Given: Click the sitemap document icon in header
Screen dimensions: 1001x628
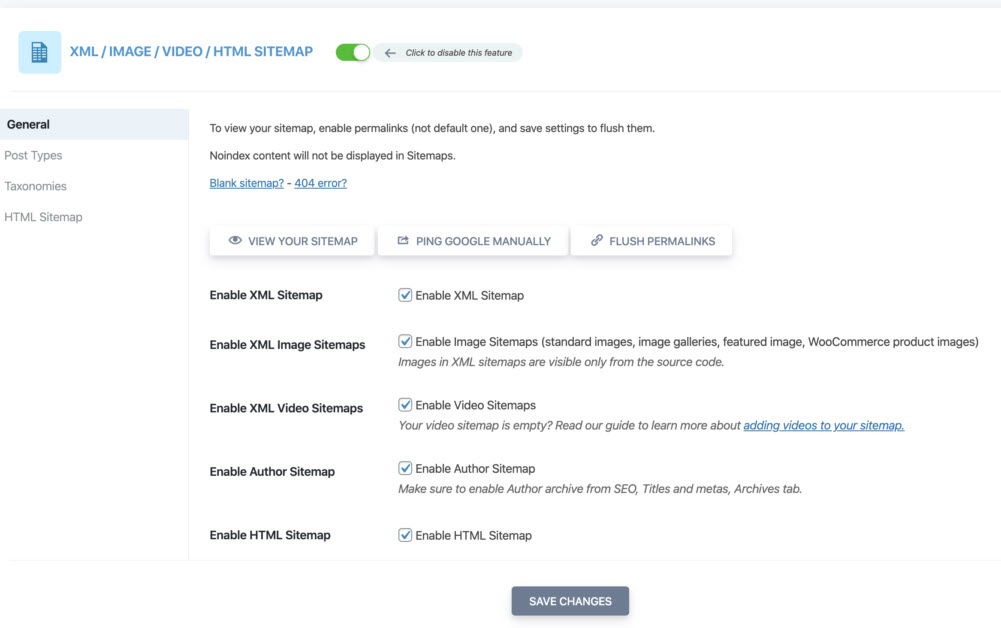Looking at the screenshot, I should click(x=40, y=52).
